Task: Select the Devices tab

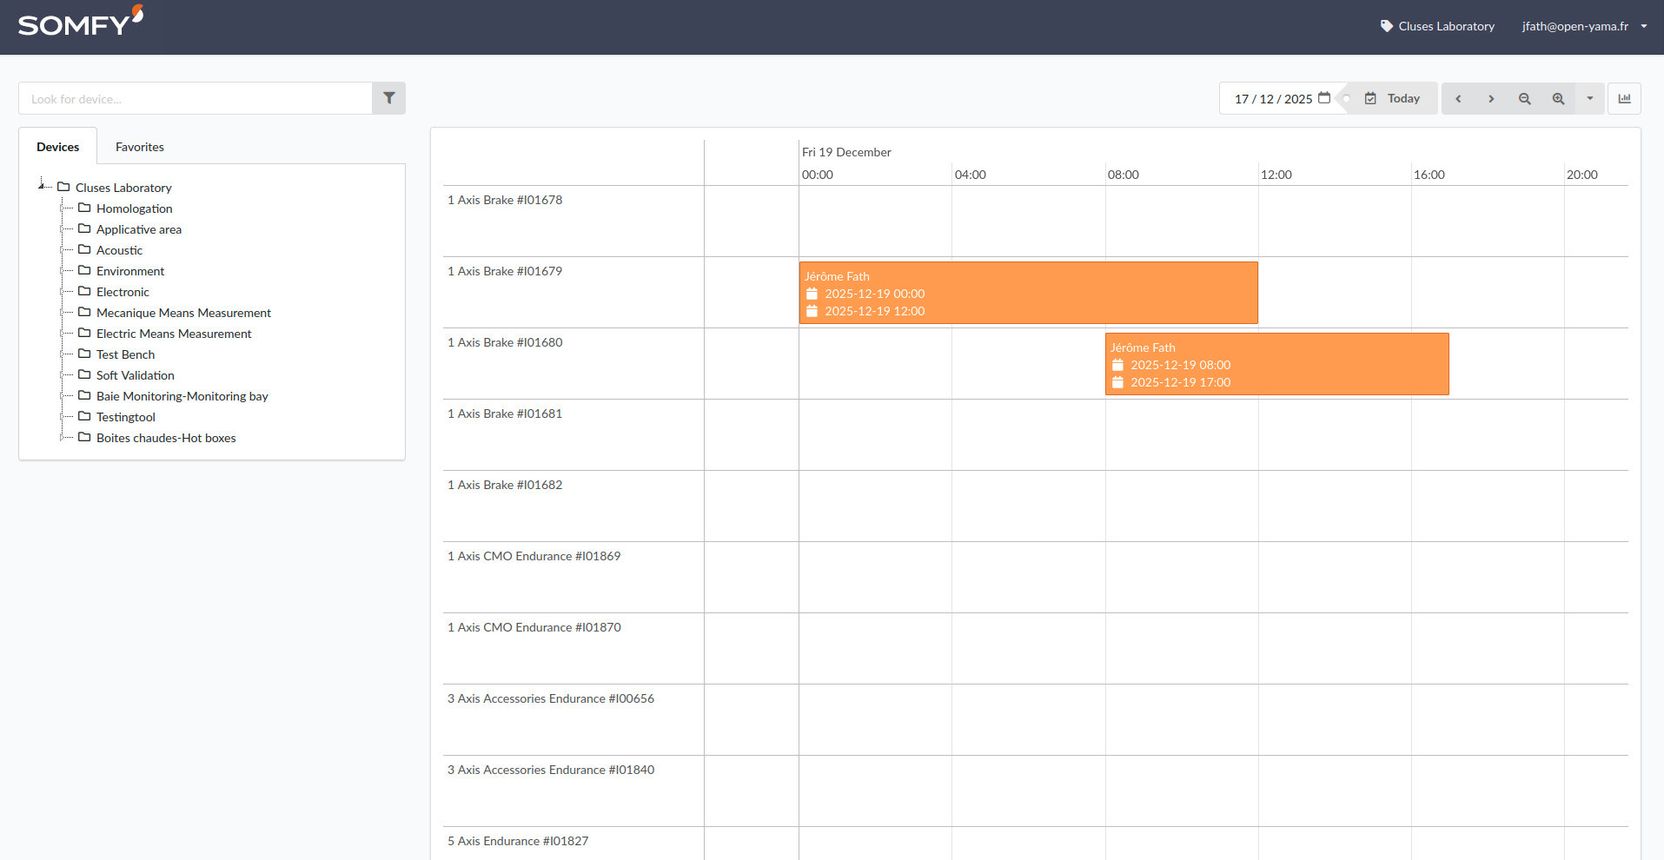Action: coord(58,146)
